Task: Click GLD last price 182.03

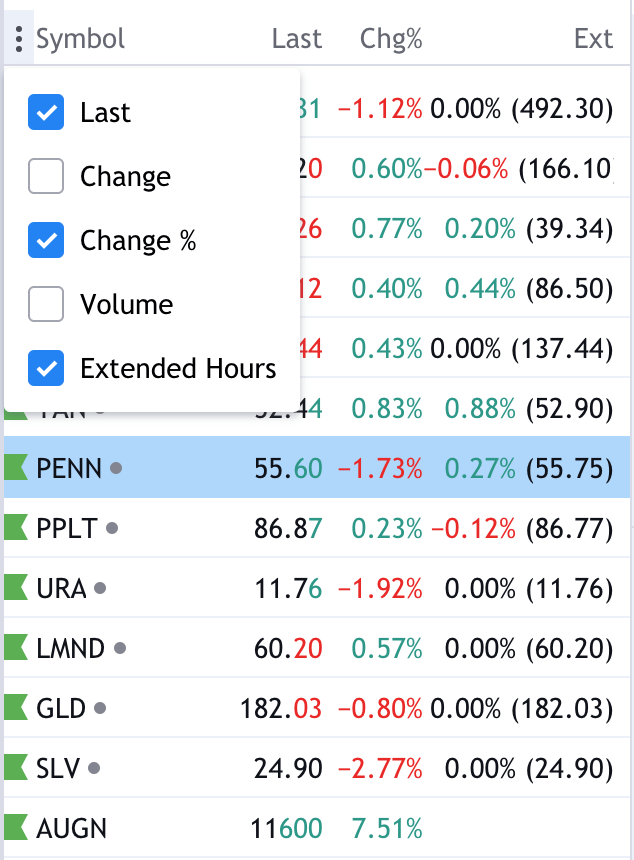Action: click(281, 709)
